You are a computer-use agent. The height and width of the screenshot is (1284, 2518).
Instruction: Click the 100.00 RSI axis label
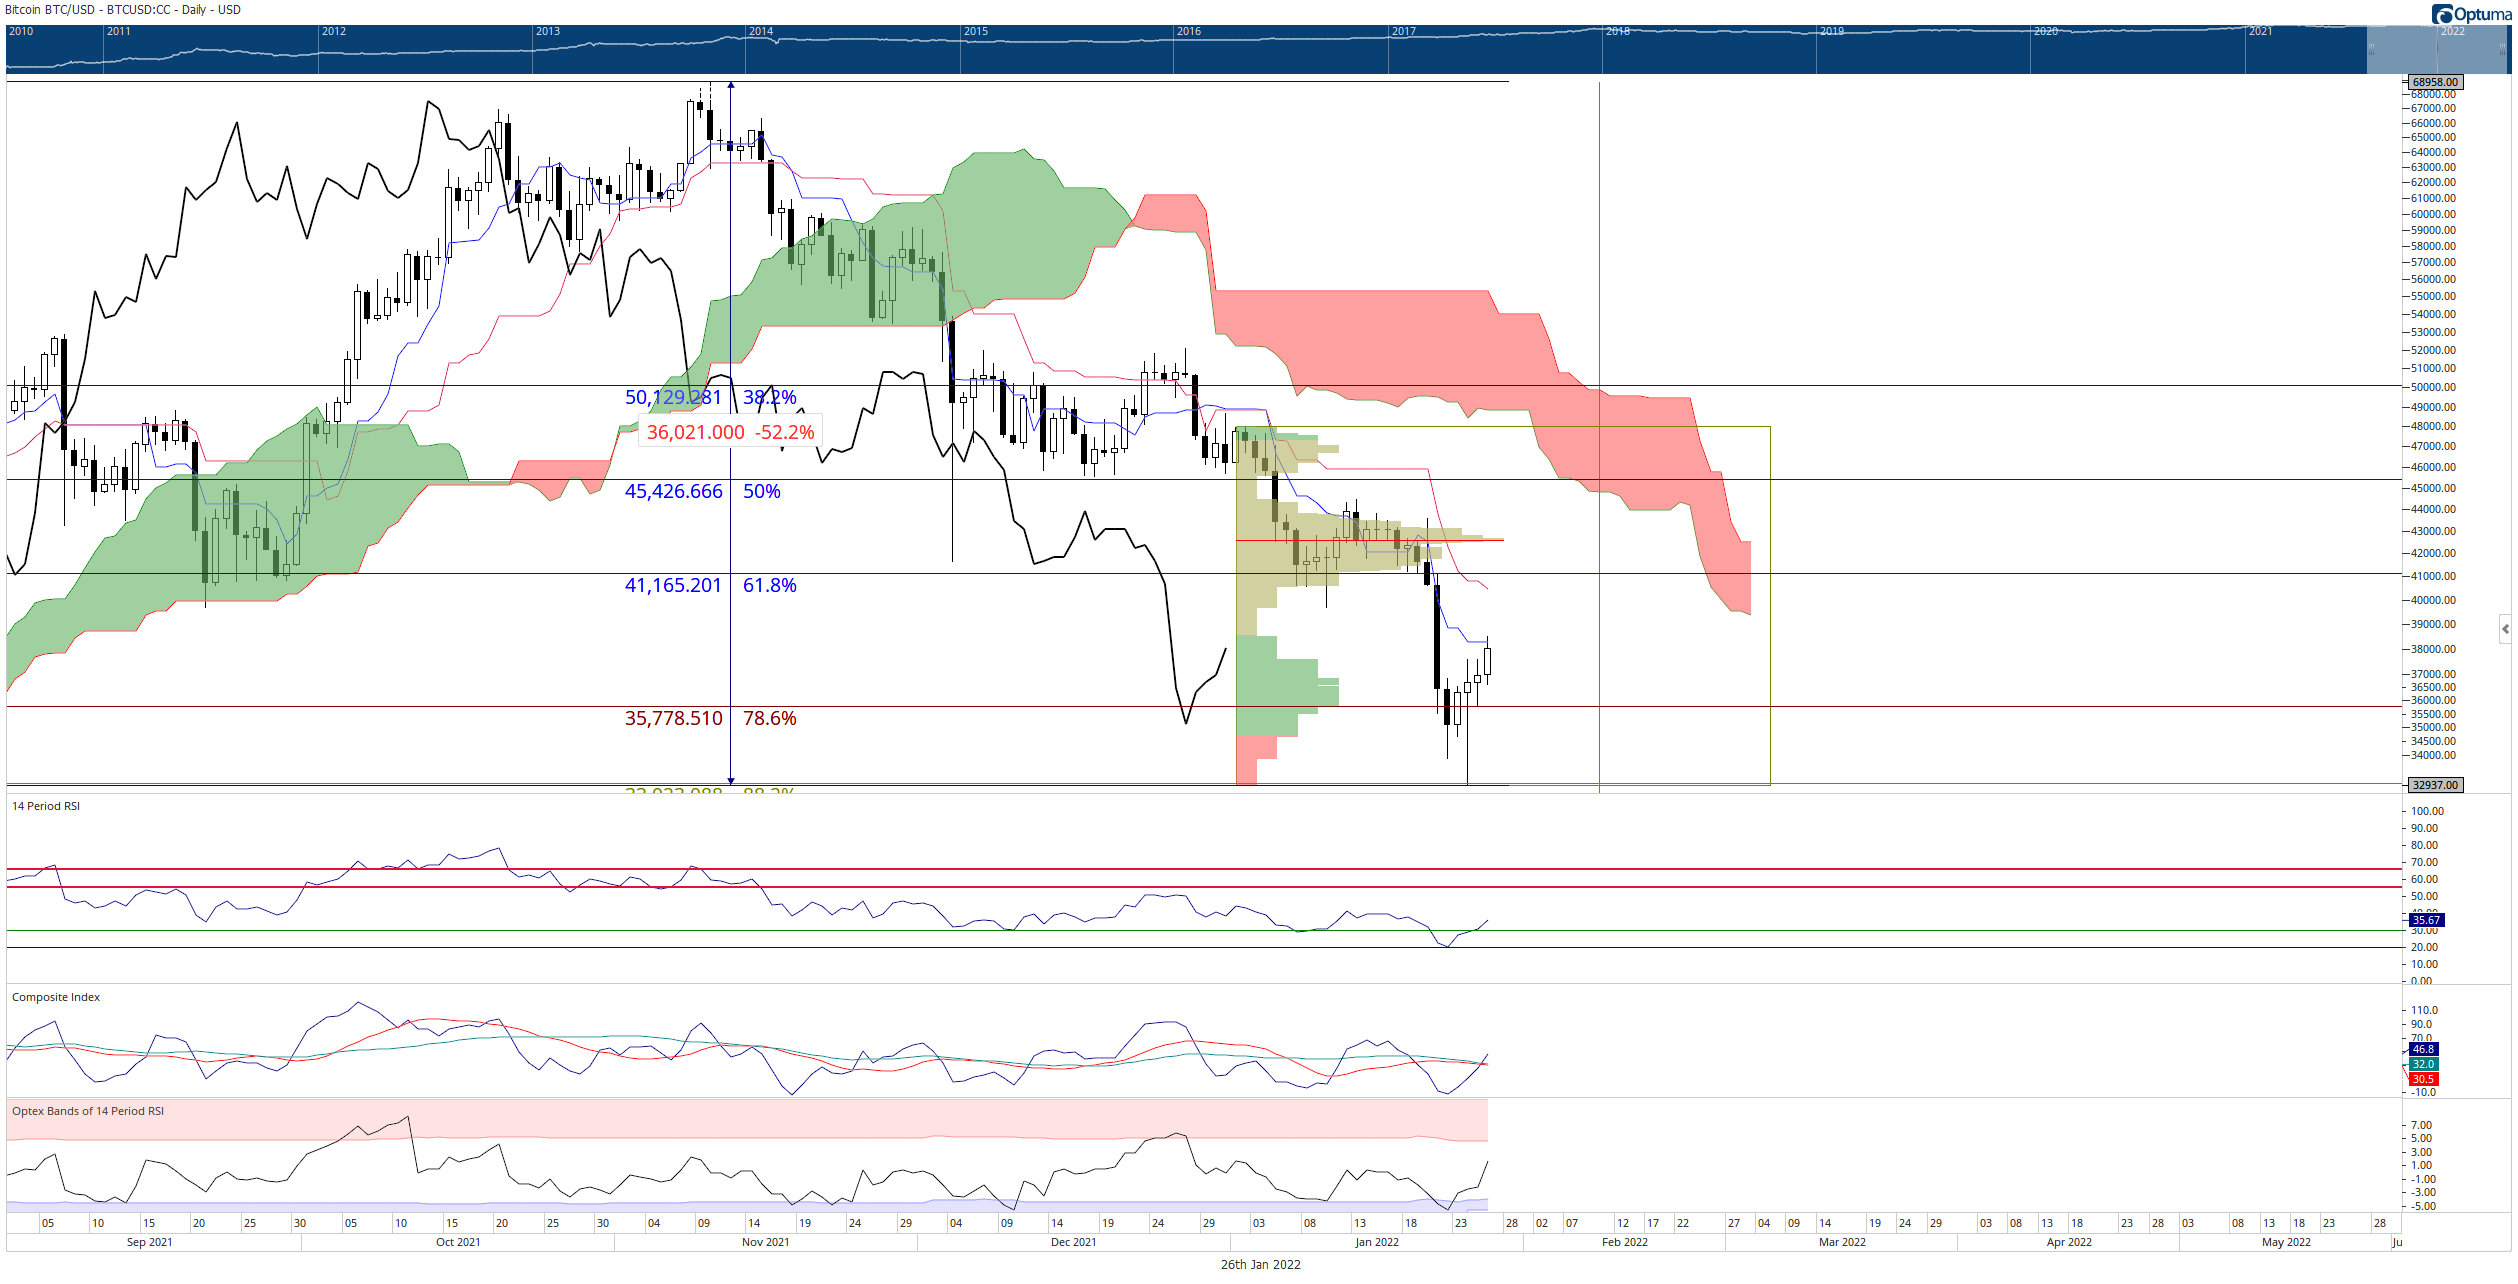tap(2427, 811)
